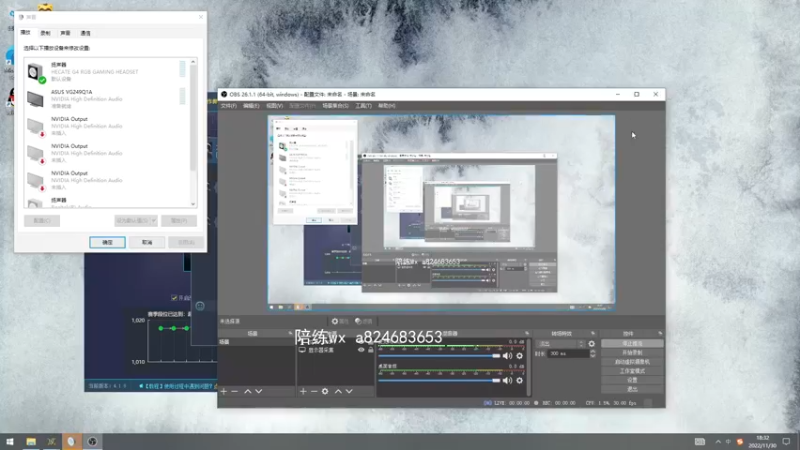Switch to the 声音 tab in Sound dialog
The height and width of the screenshot is (450, 800).
click(65, 33)
